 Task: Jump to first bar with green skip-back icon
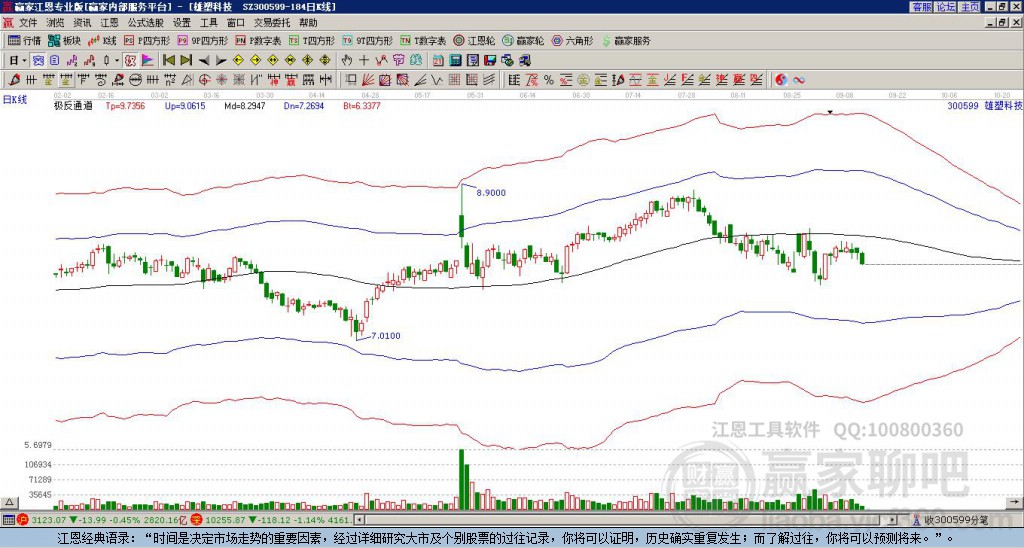coord(168,61)
